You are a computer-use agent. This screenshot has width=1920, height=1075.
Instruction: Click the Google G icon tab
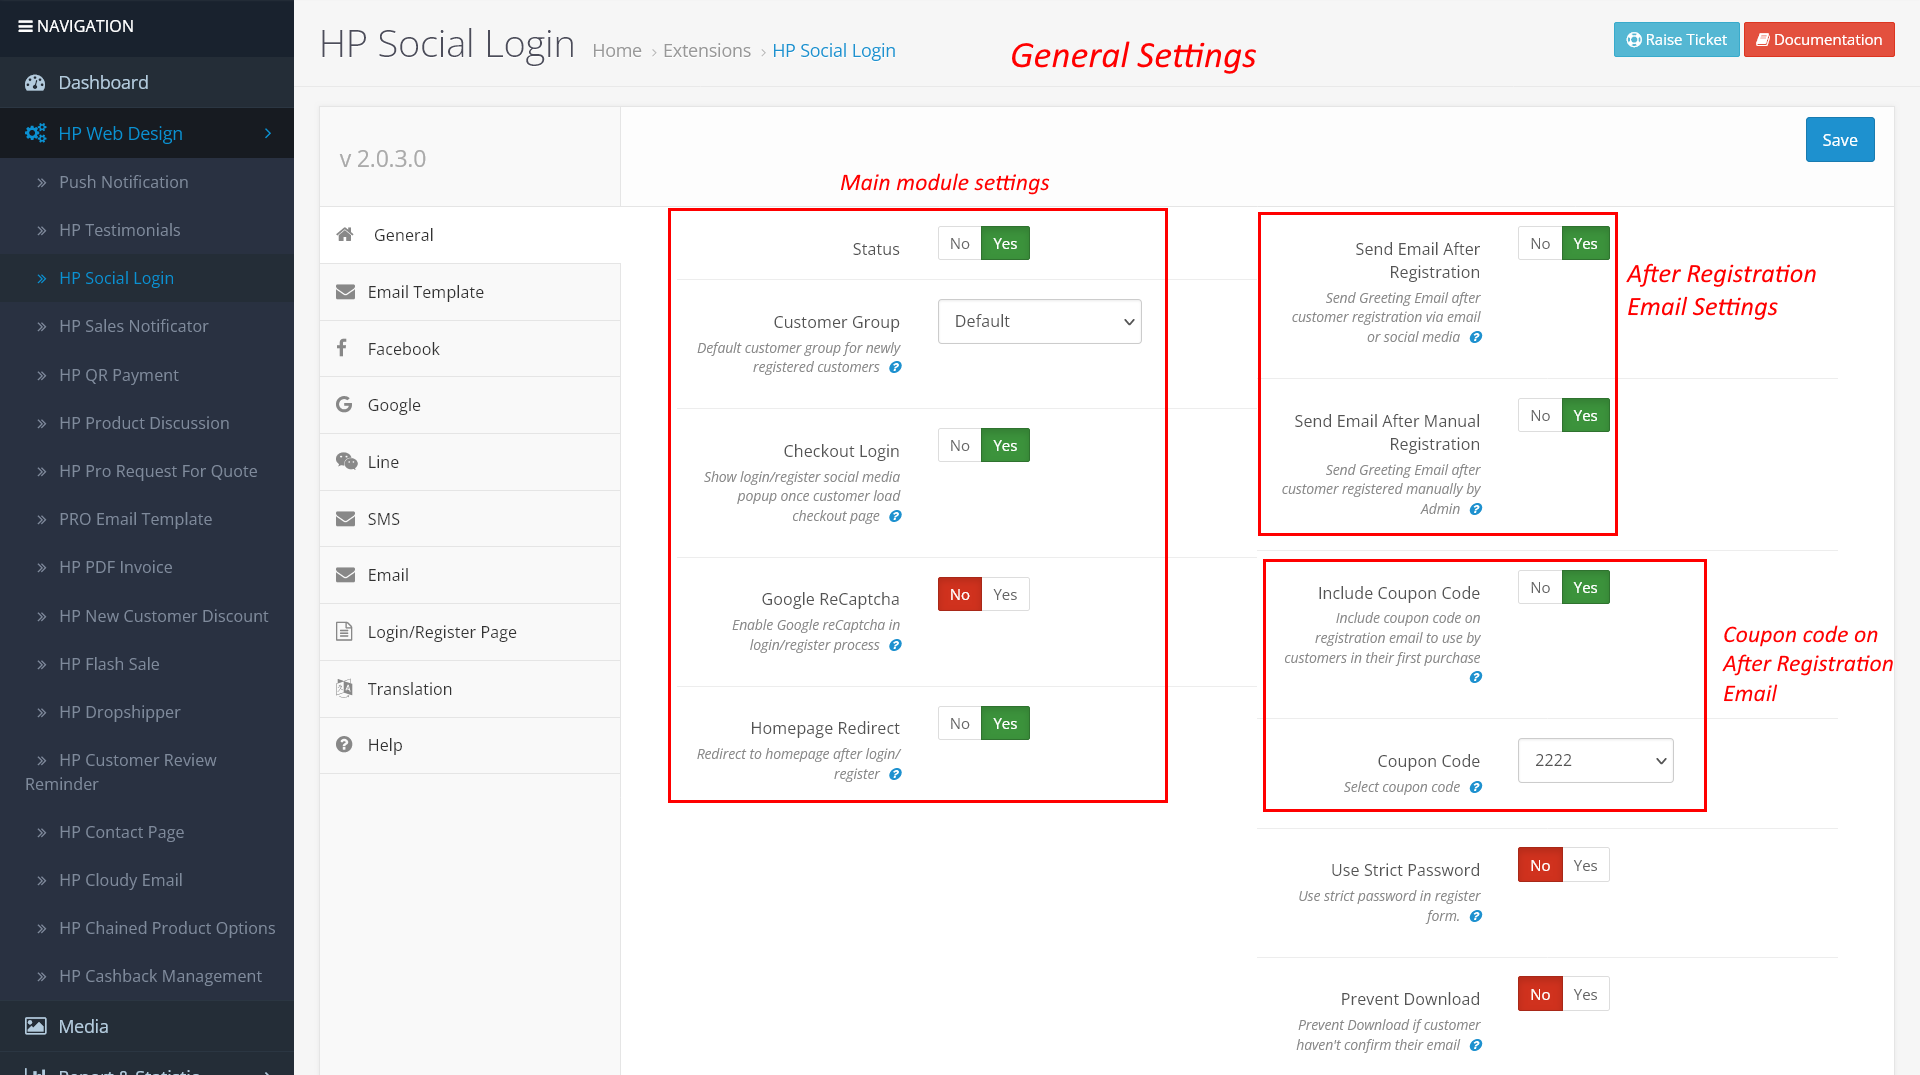(x=344, y=404)
